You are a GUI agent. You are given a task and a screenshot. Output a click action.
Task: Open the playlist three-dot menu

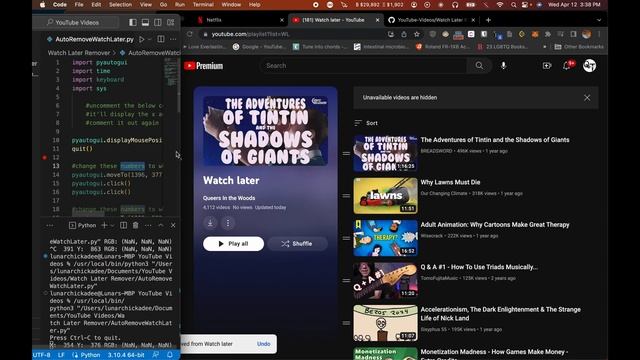(x=228, y=223)
